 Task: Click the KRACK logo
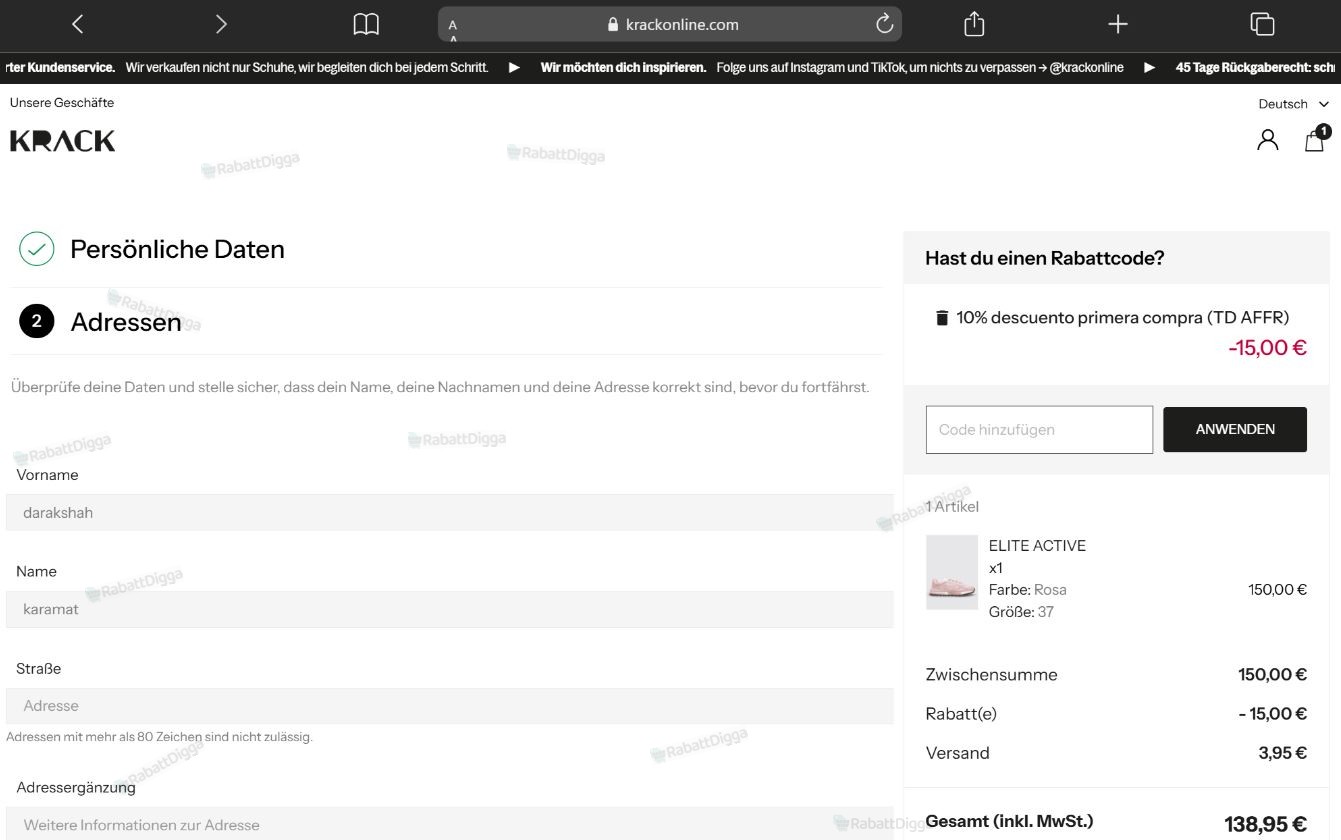62,141
